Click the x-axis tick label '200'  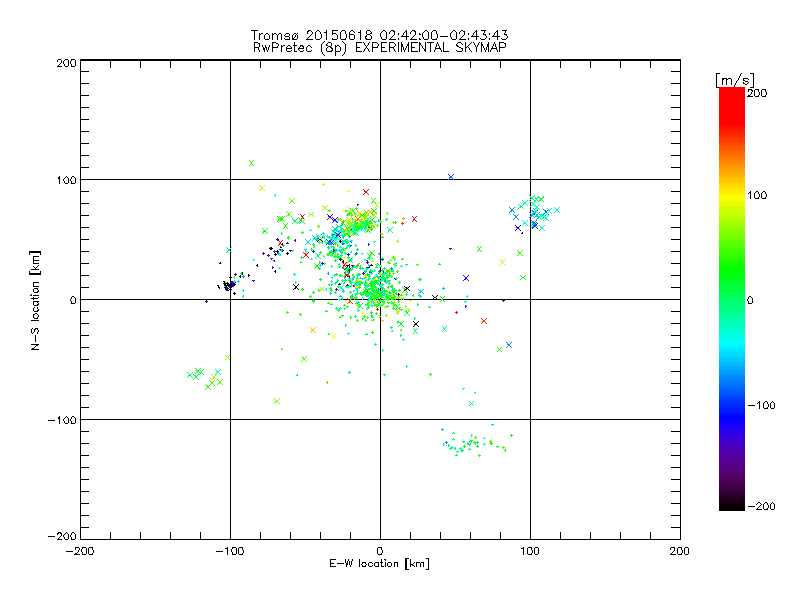680,551
